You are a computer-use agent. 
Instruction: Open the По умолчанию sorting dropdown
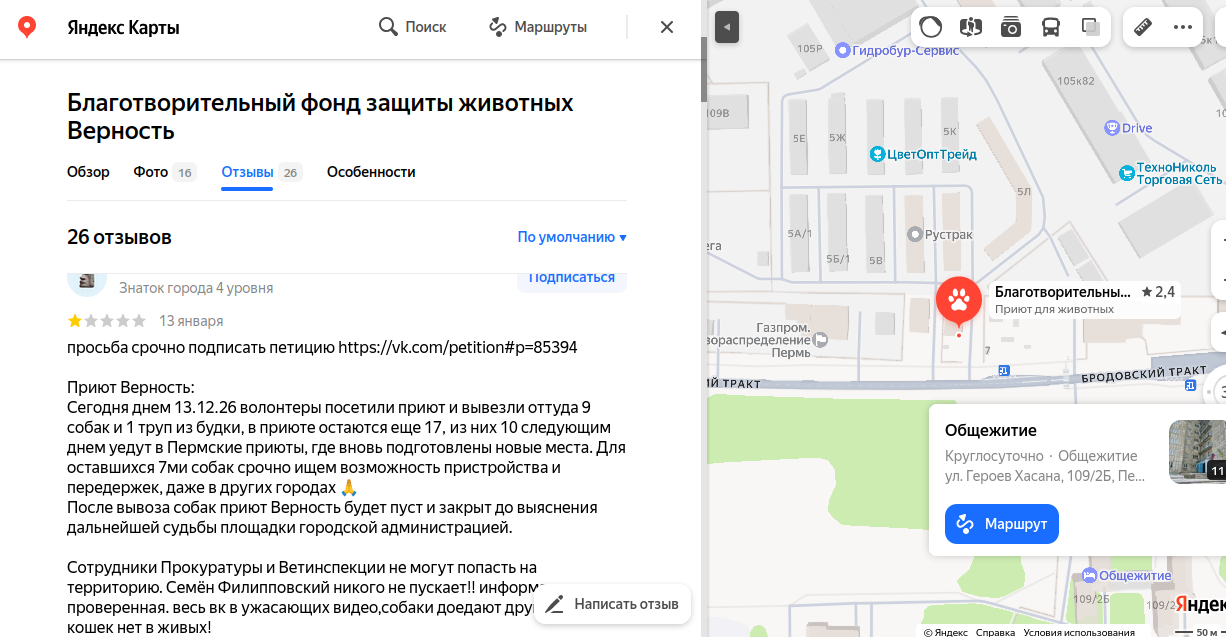click(x=572, y=237)
